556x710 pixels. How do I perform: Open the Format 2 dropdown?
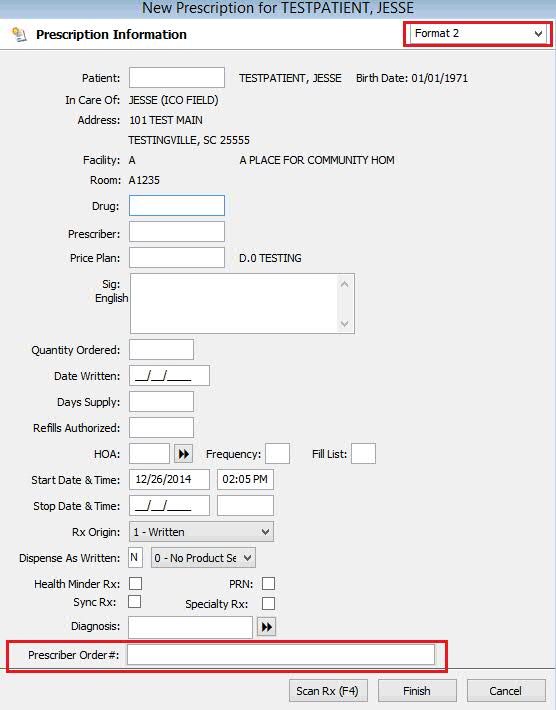pyautogui.click(x=478, y=34)
